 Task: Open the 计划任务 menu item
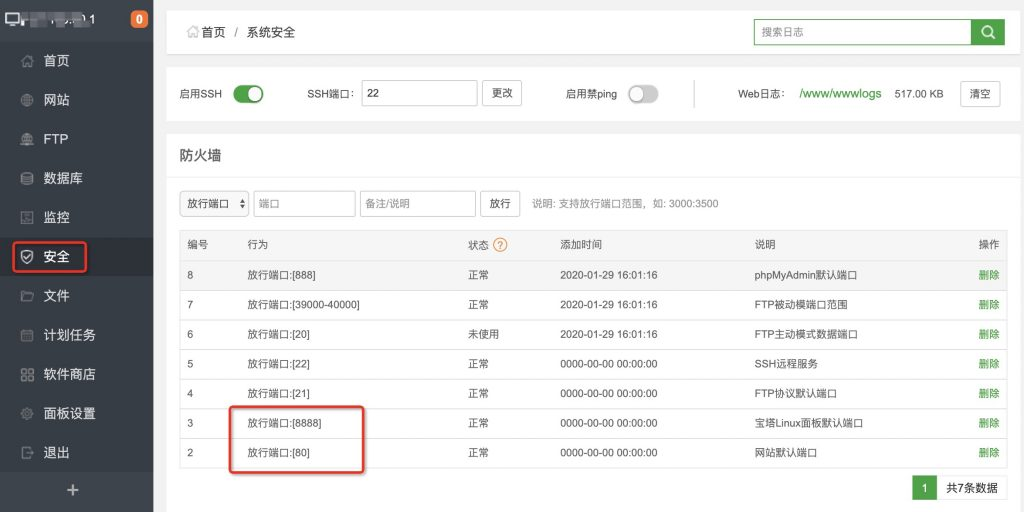[69, 335]
